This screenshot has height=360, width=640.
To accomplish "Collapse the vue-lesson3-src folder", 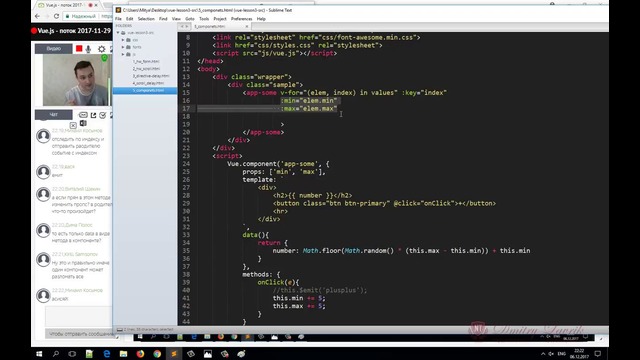I will pyautogui.click(x=118, y=33).
